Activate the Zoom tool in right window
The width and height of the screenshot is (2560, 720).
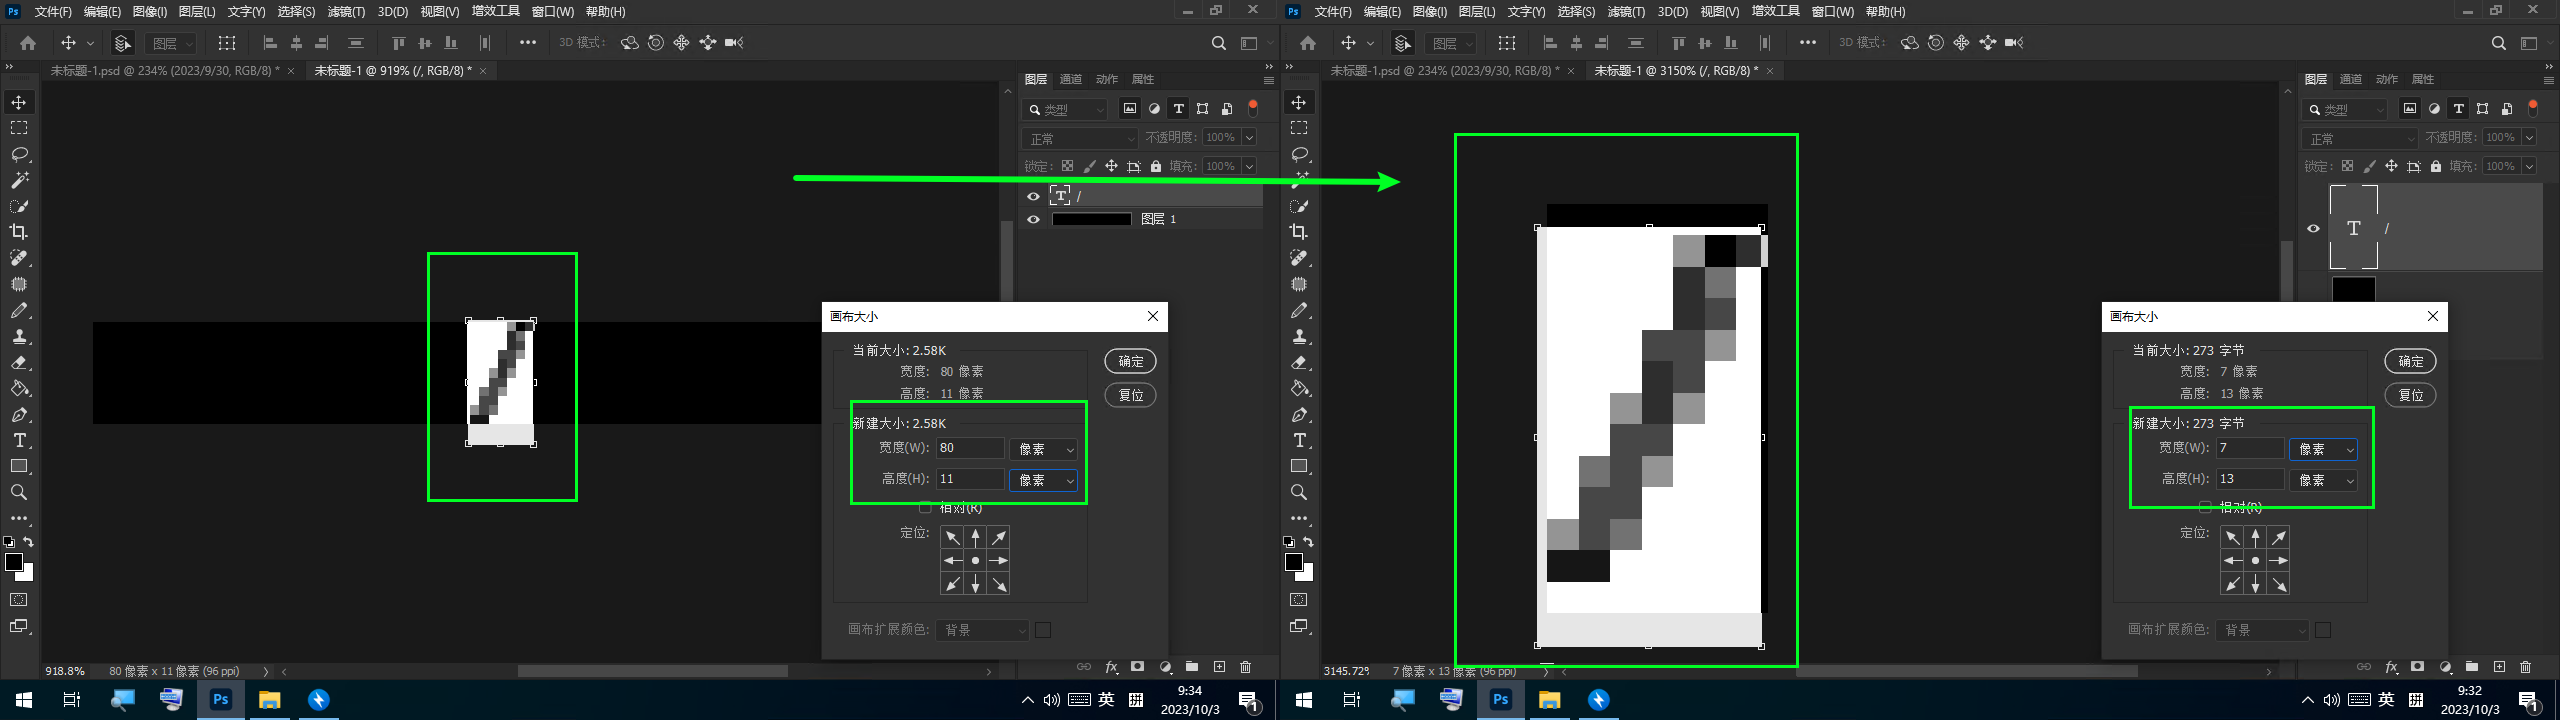(x=1299, y=492)
